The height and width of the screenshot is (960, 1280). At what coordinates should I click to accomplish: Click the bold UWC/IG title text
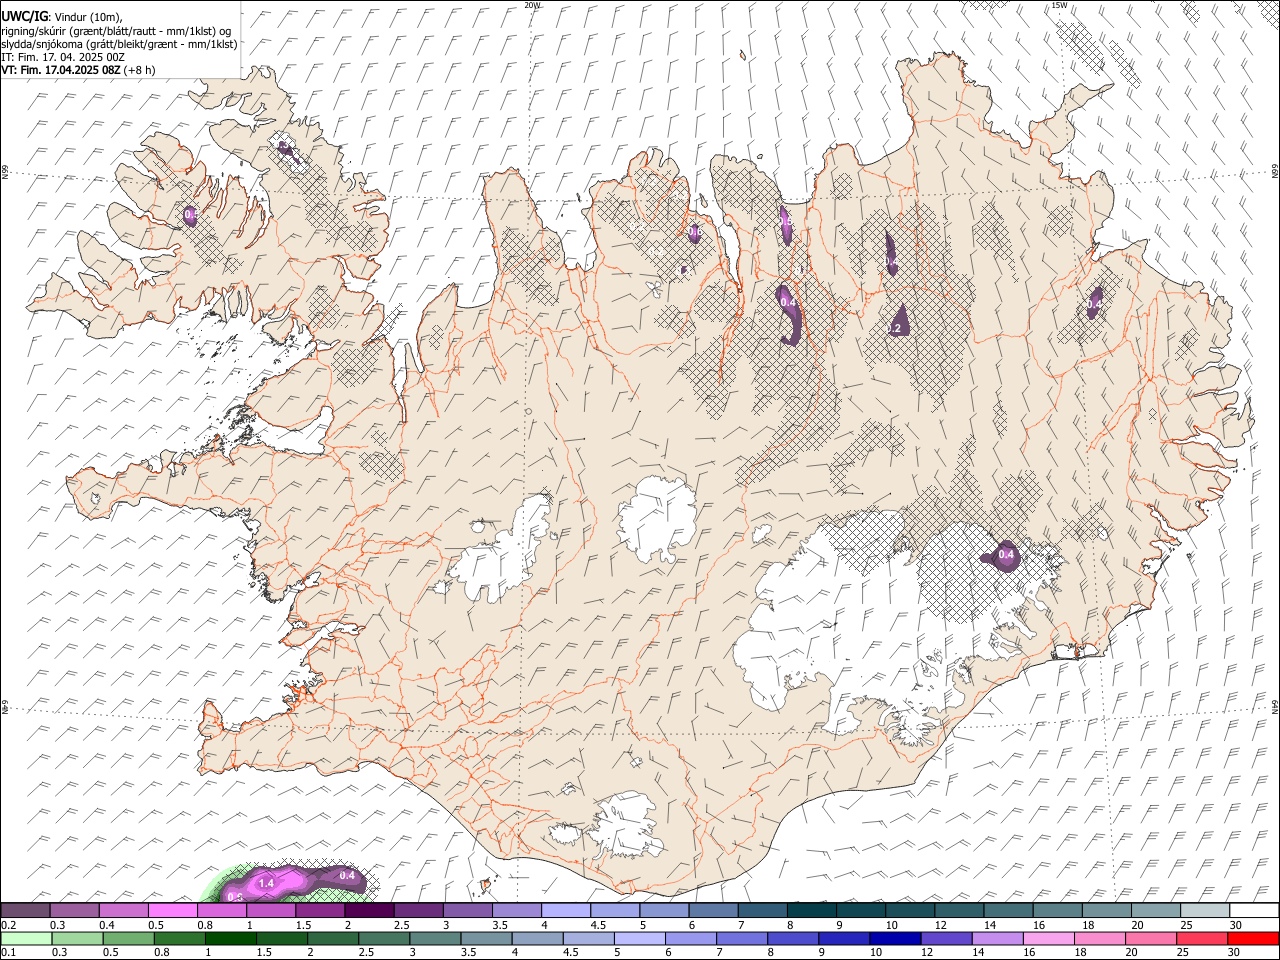[x=24, y=17]
